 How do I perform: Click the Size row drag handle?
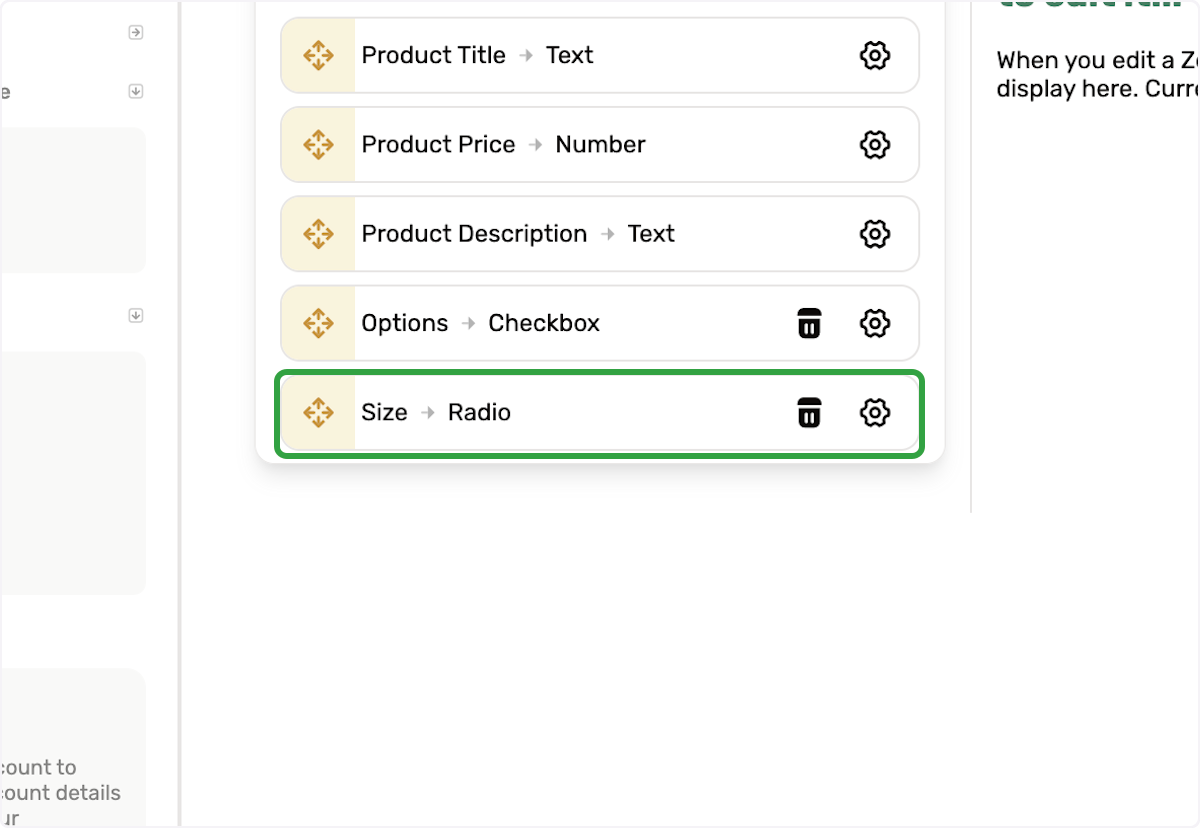click(318, 412)
